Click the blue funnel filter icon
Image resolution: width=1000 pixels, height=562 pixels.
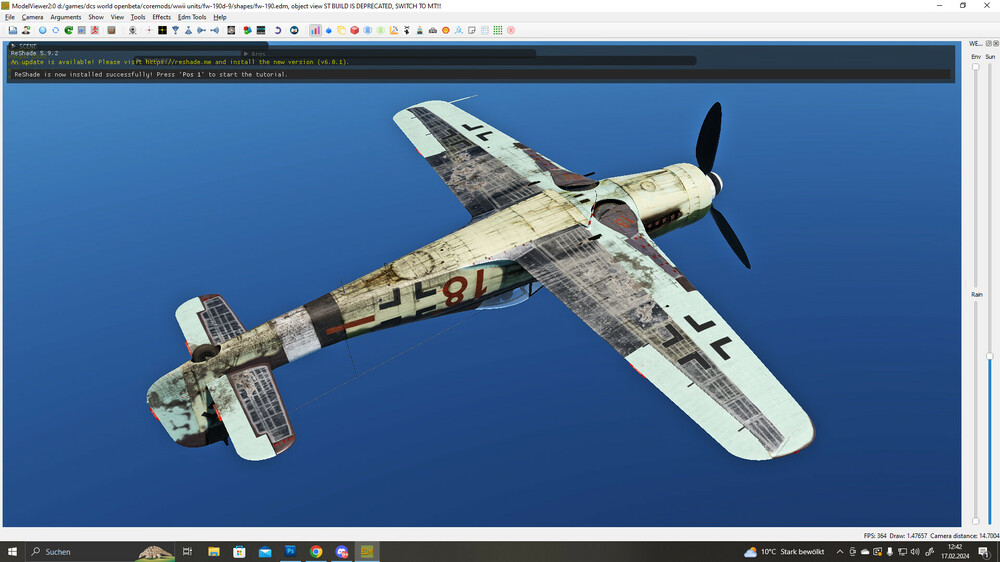coord(175,30)
